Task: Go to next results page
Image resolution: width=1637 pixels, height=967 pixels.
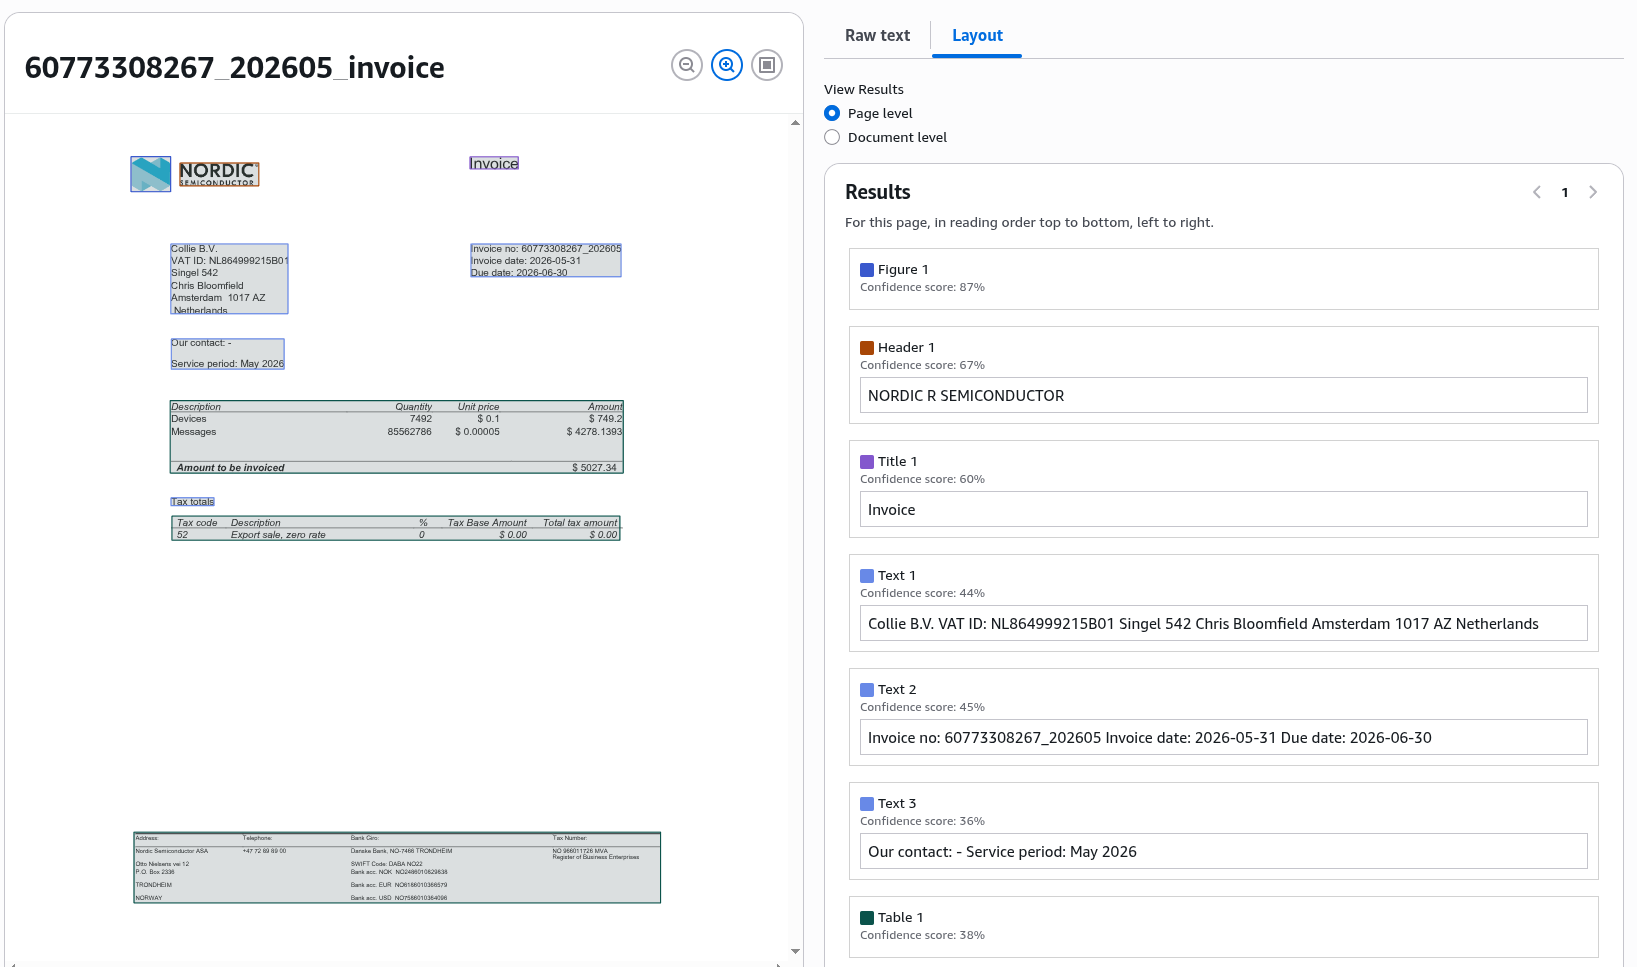Action: click(x=1593, y=192)
